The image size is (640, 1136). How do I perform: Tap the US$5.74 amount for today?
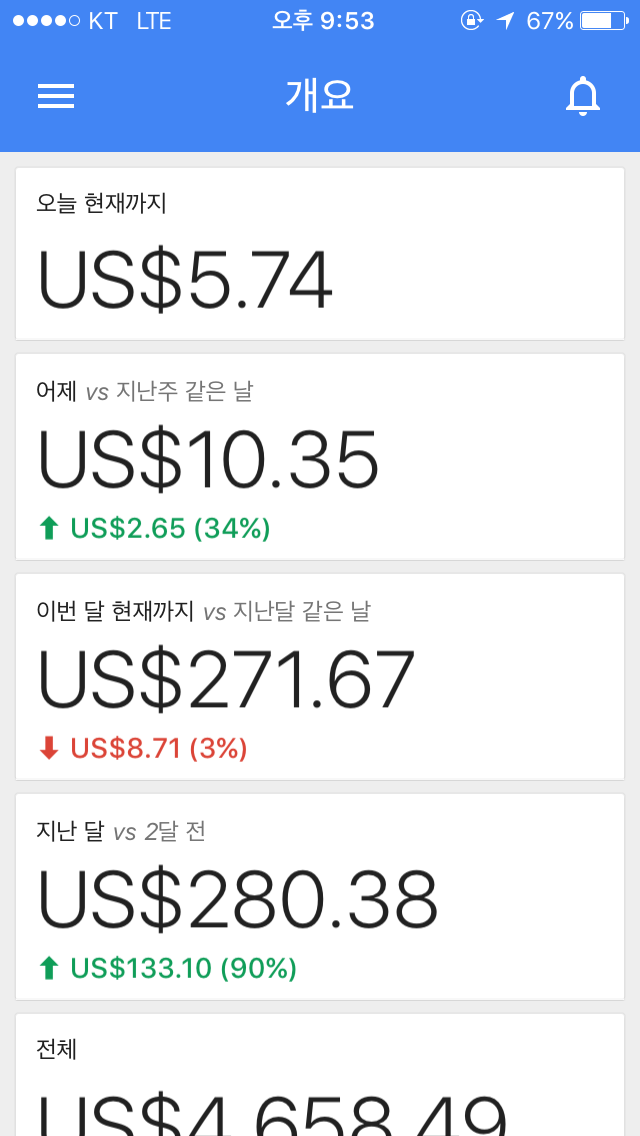[x=185, y=282]
